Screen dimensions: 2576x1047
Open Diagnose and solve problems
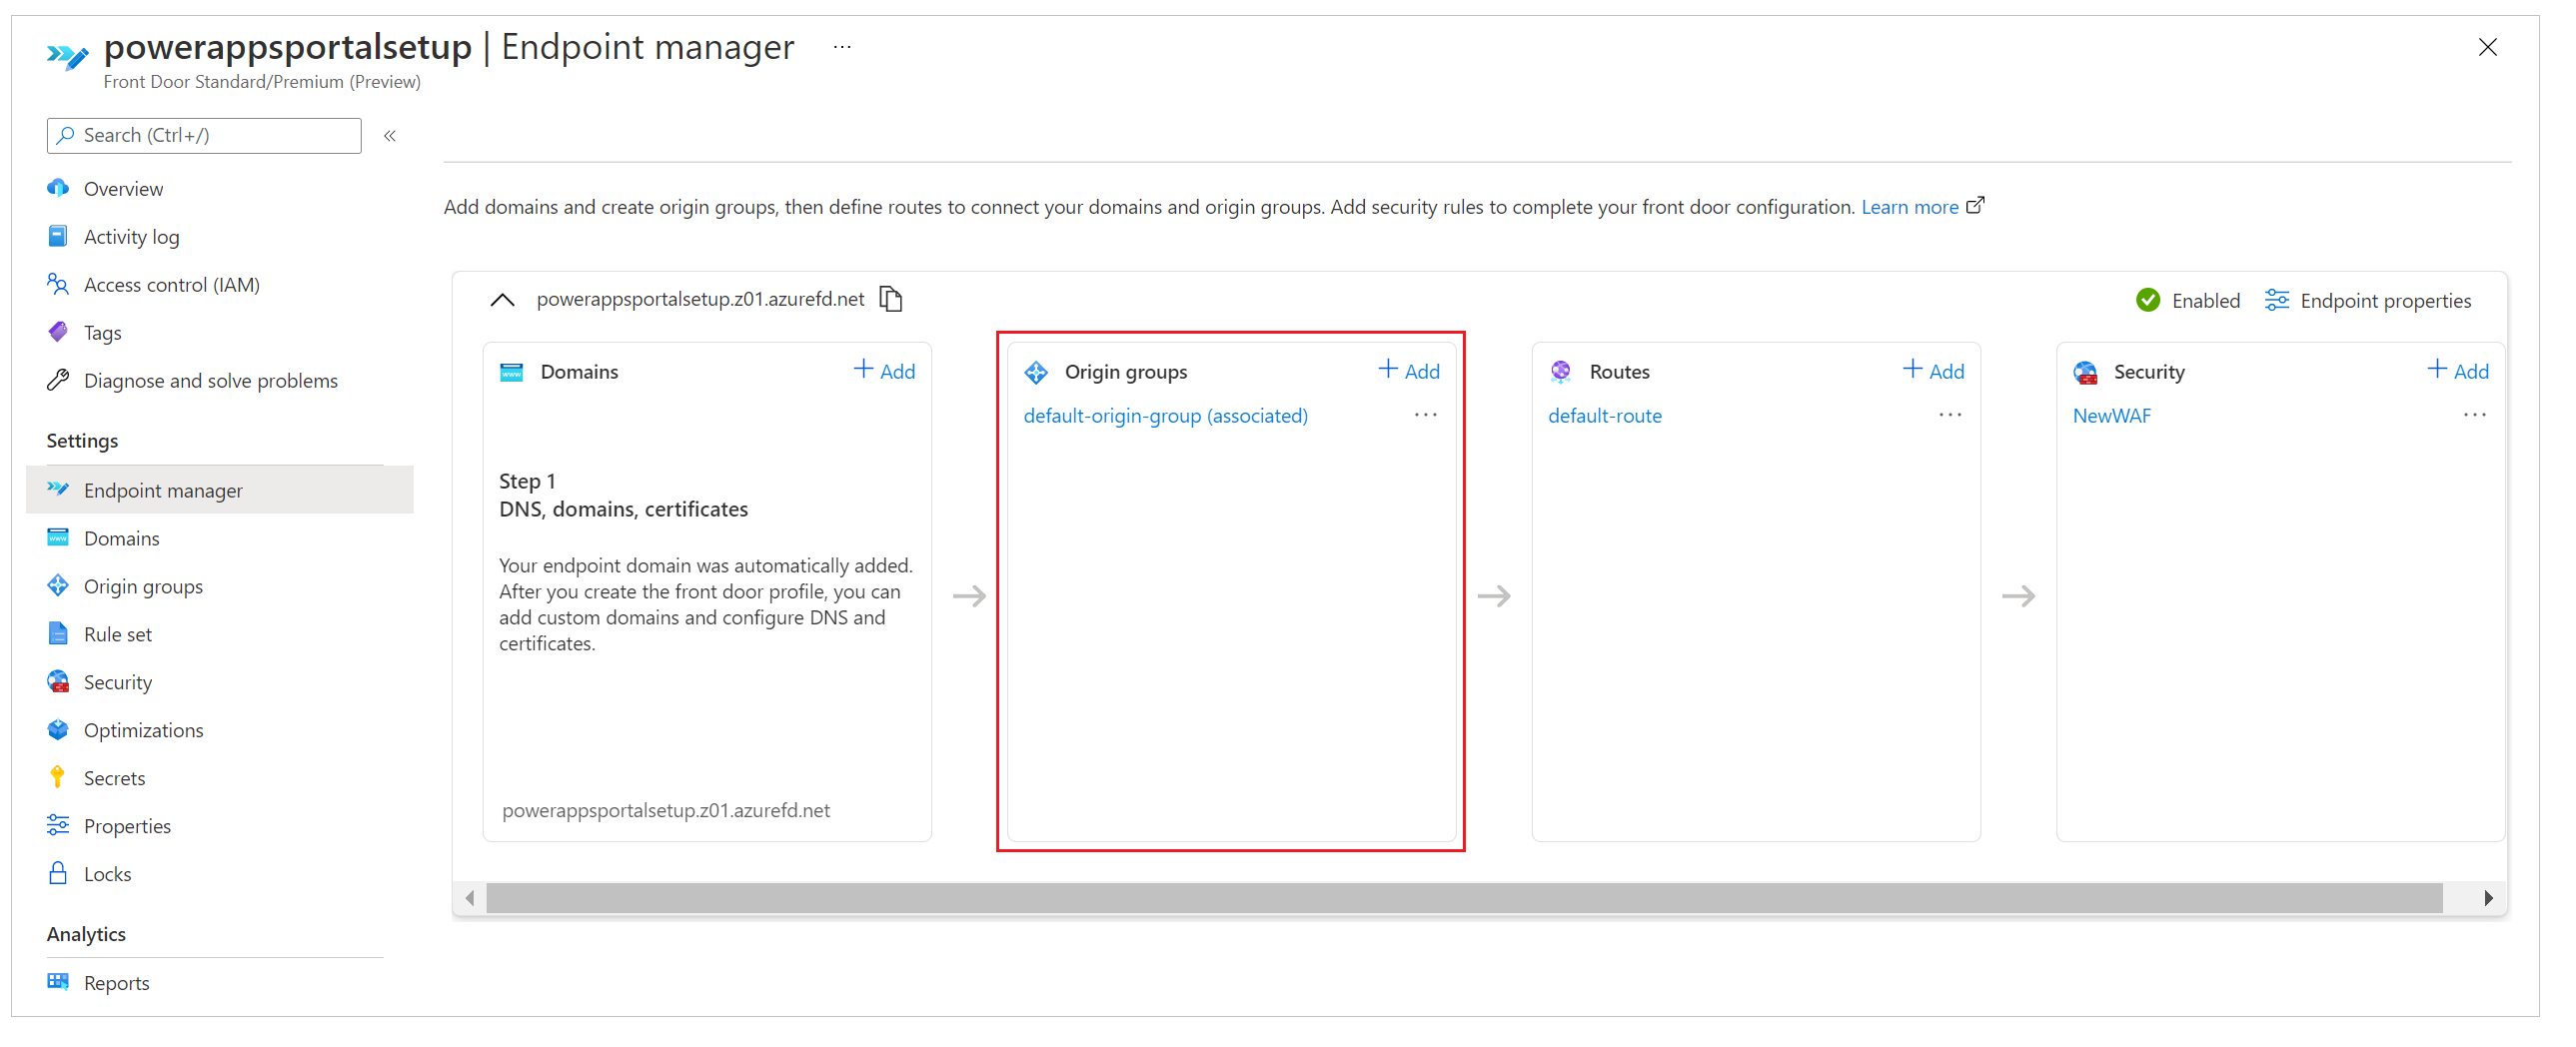click(x=211, y=380)
